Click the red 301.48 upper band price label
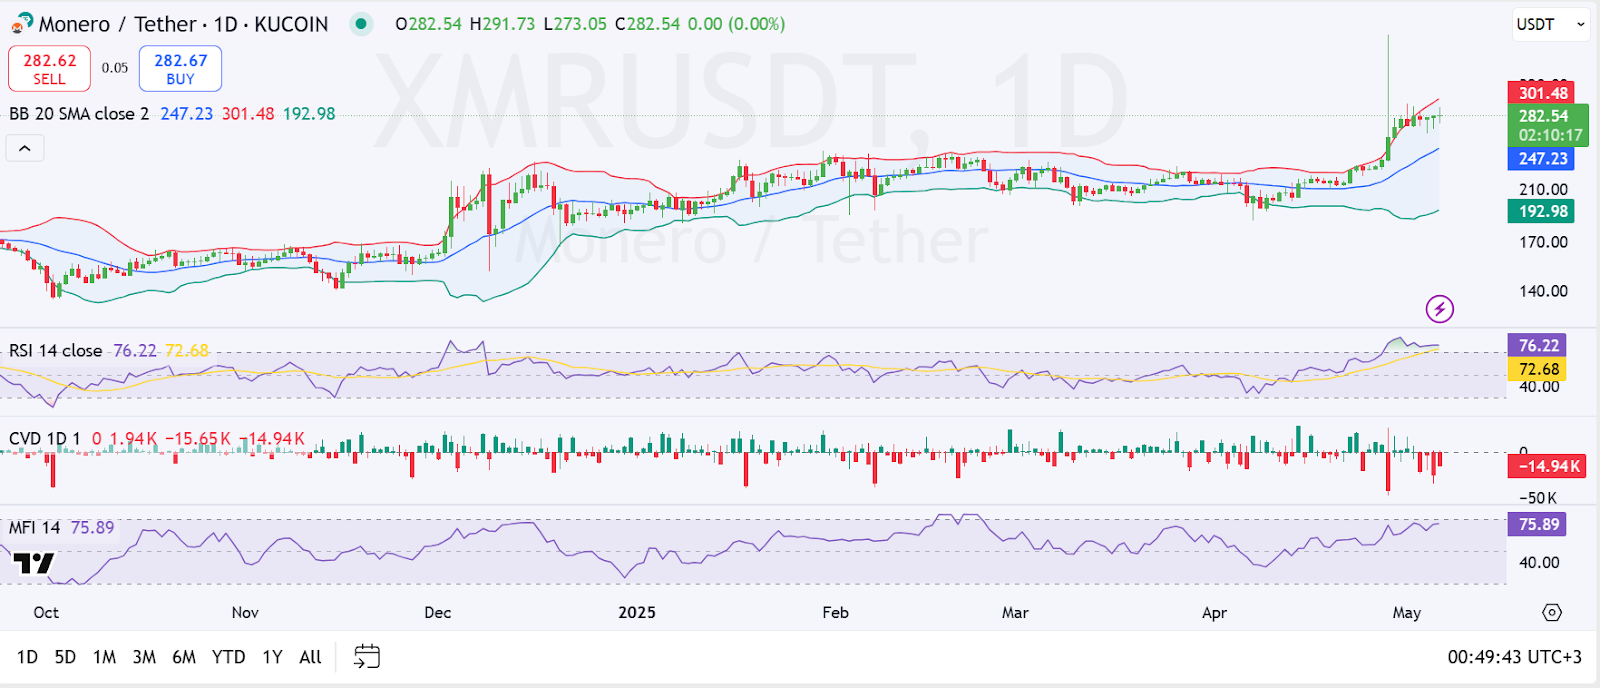Viewport: 1600px width, 688px height. 1542,93
